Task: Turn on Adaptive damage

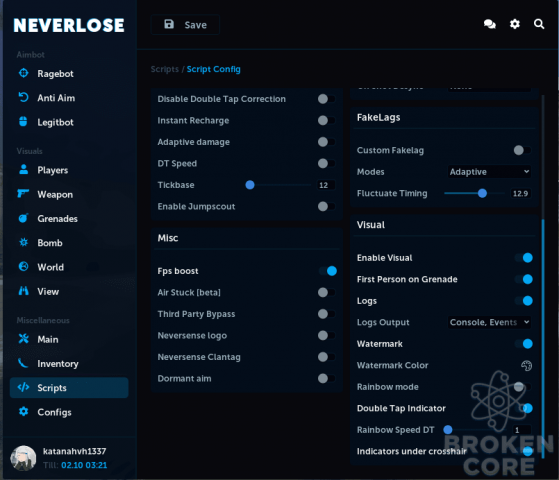Action: click(x=326, y=142)
